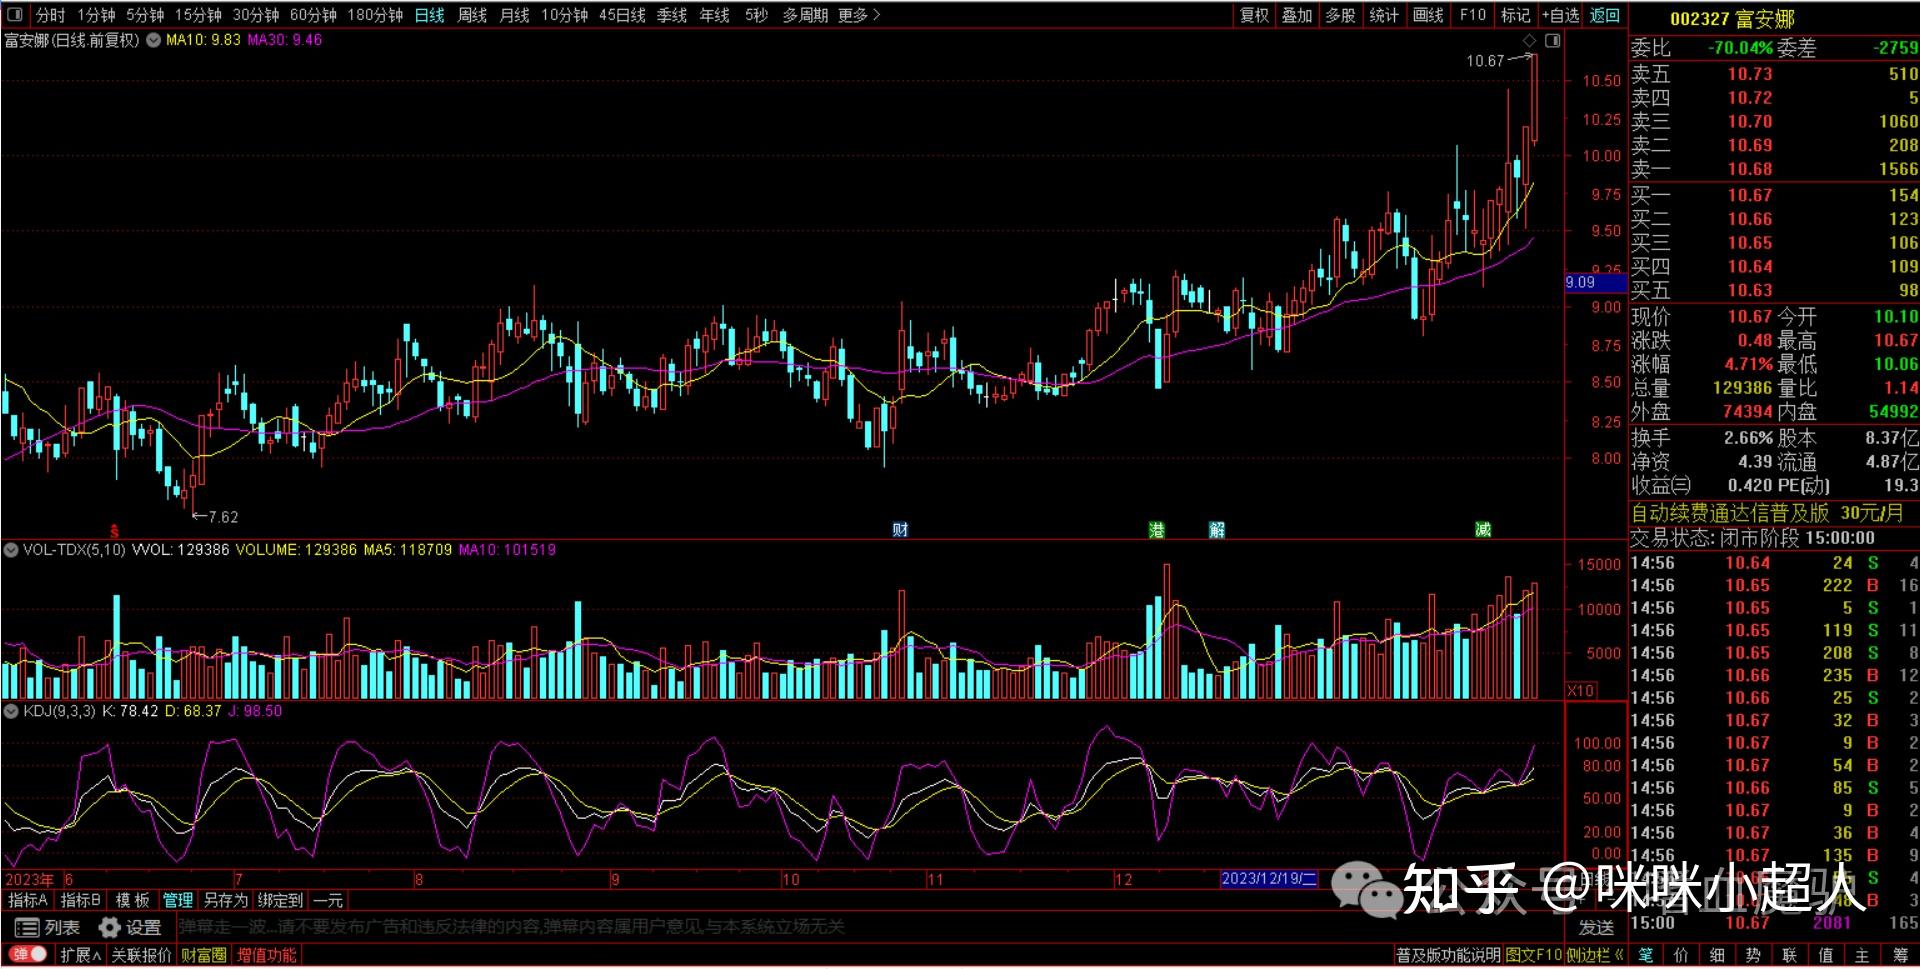Switch to the 180分钟 period
The height and width of the screenshot is (969, 1920).
coord(375,15)
